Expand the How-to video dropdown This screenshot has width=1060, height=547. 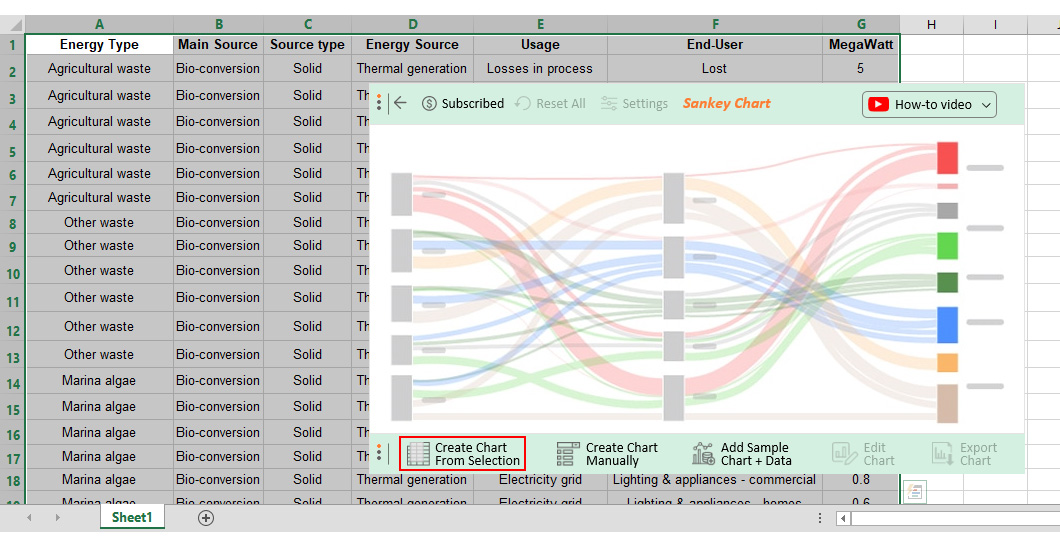coord(986,105)
